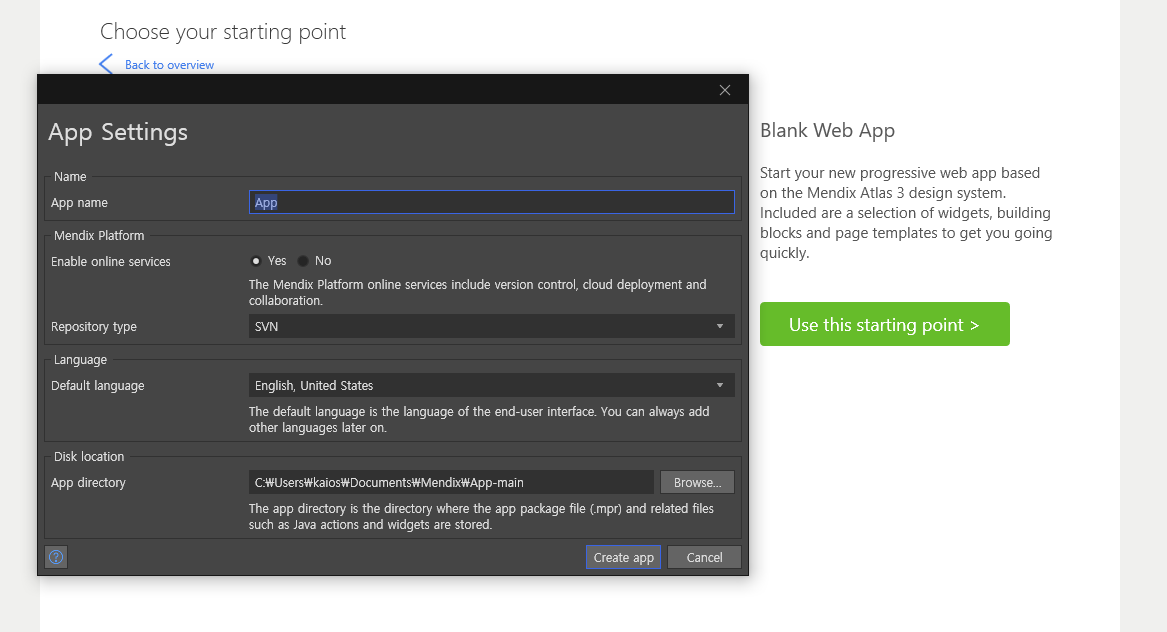Screen dimensions: 1167x632
Task: Click the Disk location group label
Action: [x=89, y=456]
